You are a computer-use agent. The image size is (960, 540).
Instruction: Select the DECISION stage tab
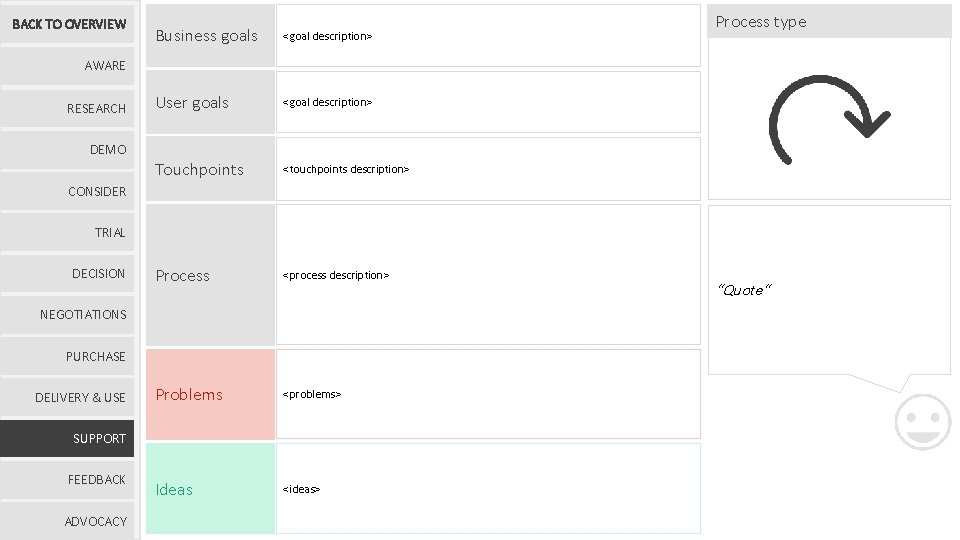point(68,273)
